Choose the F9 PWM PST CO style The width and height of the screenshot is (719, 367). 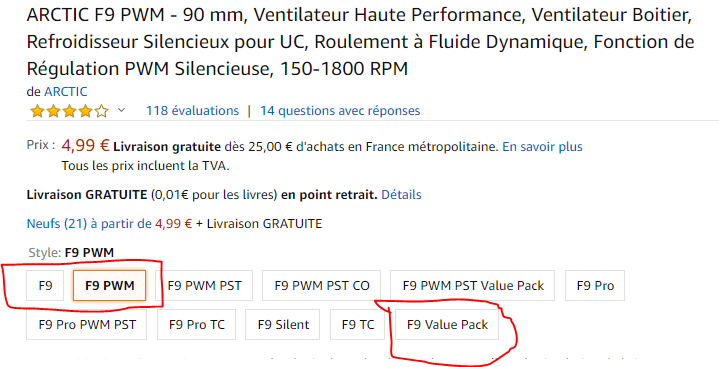pyautogui.click(x=321, y=285)
